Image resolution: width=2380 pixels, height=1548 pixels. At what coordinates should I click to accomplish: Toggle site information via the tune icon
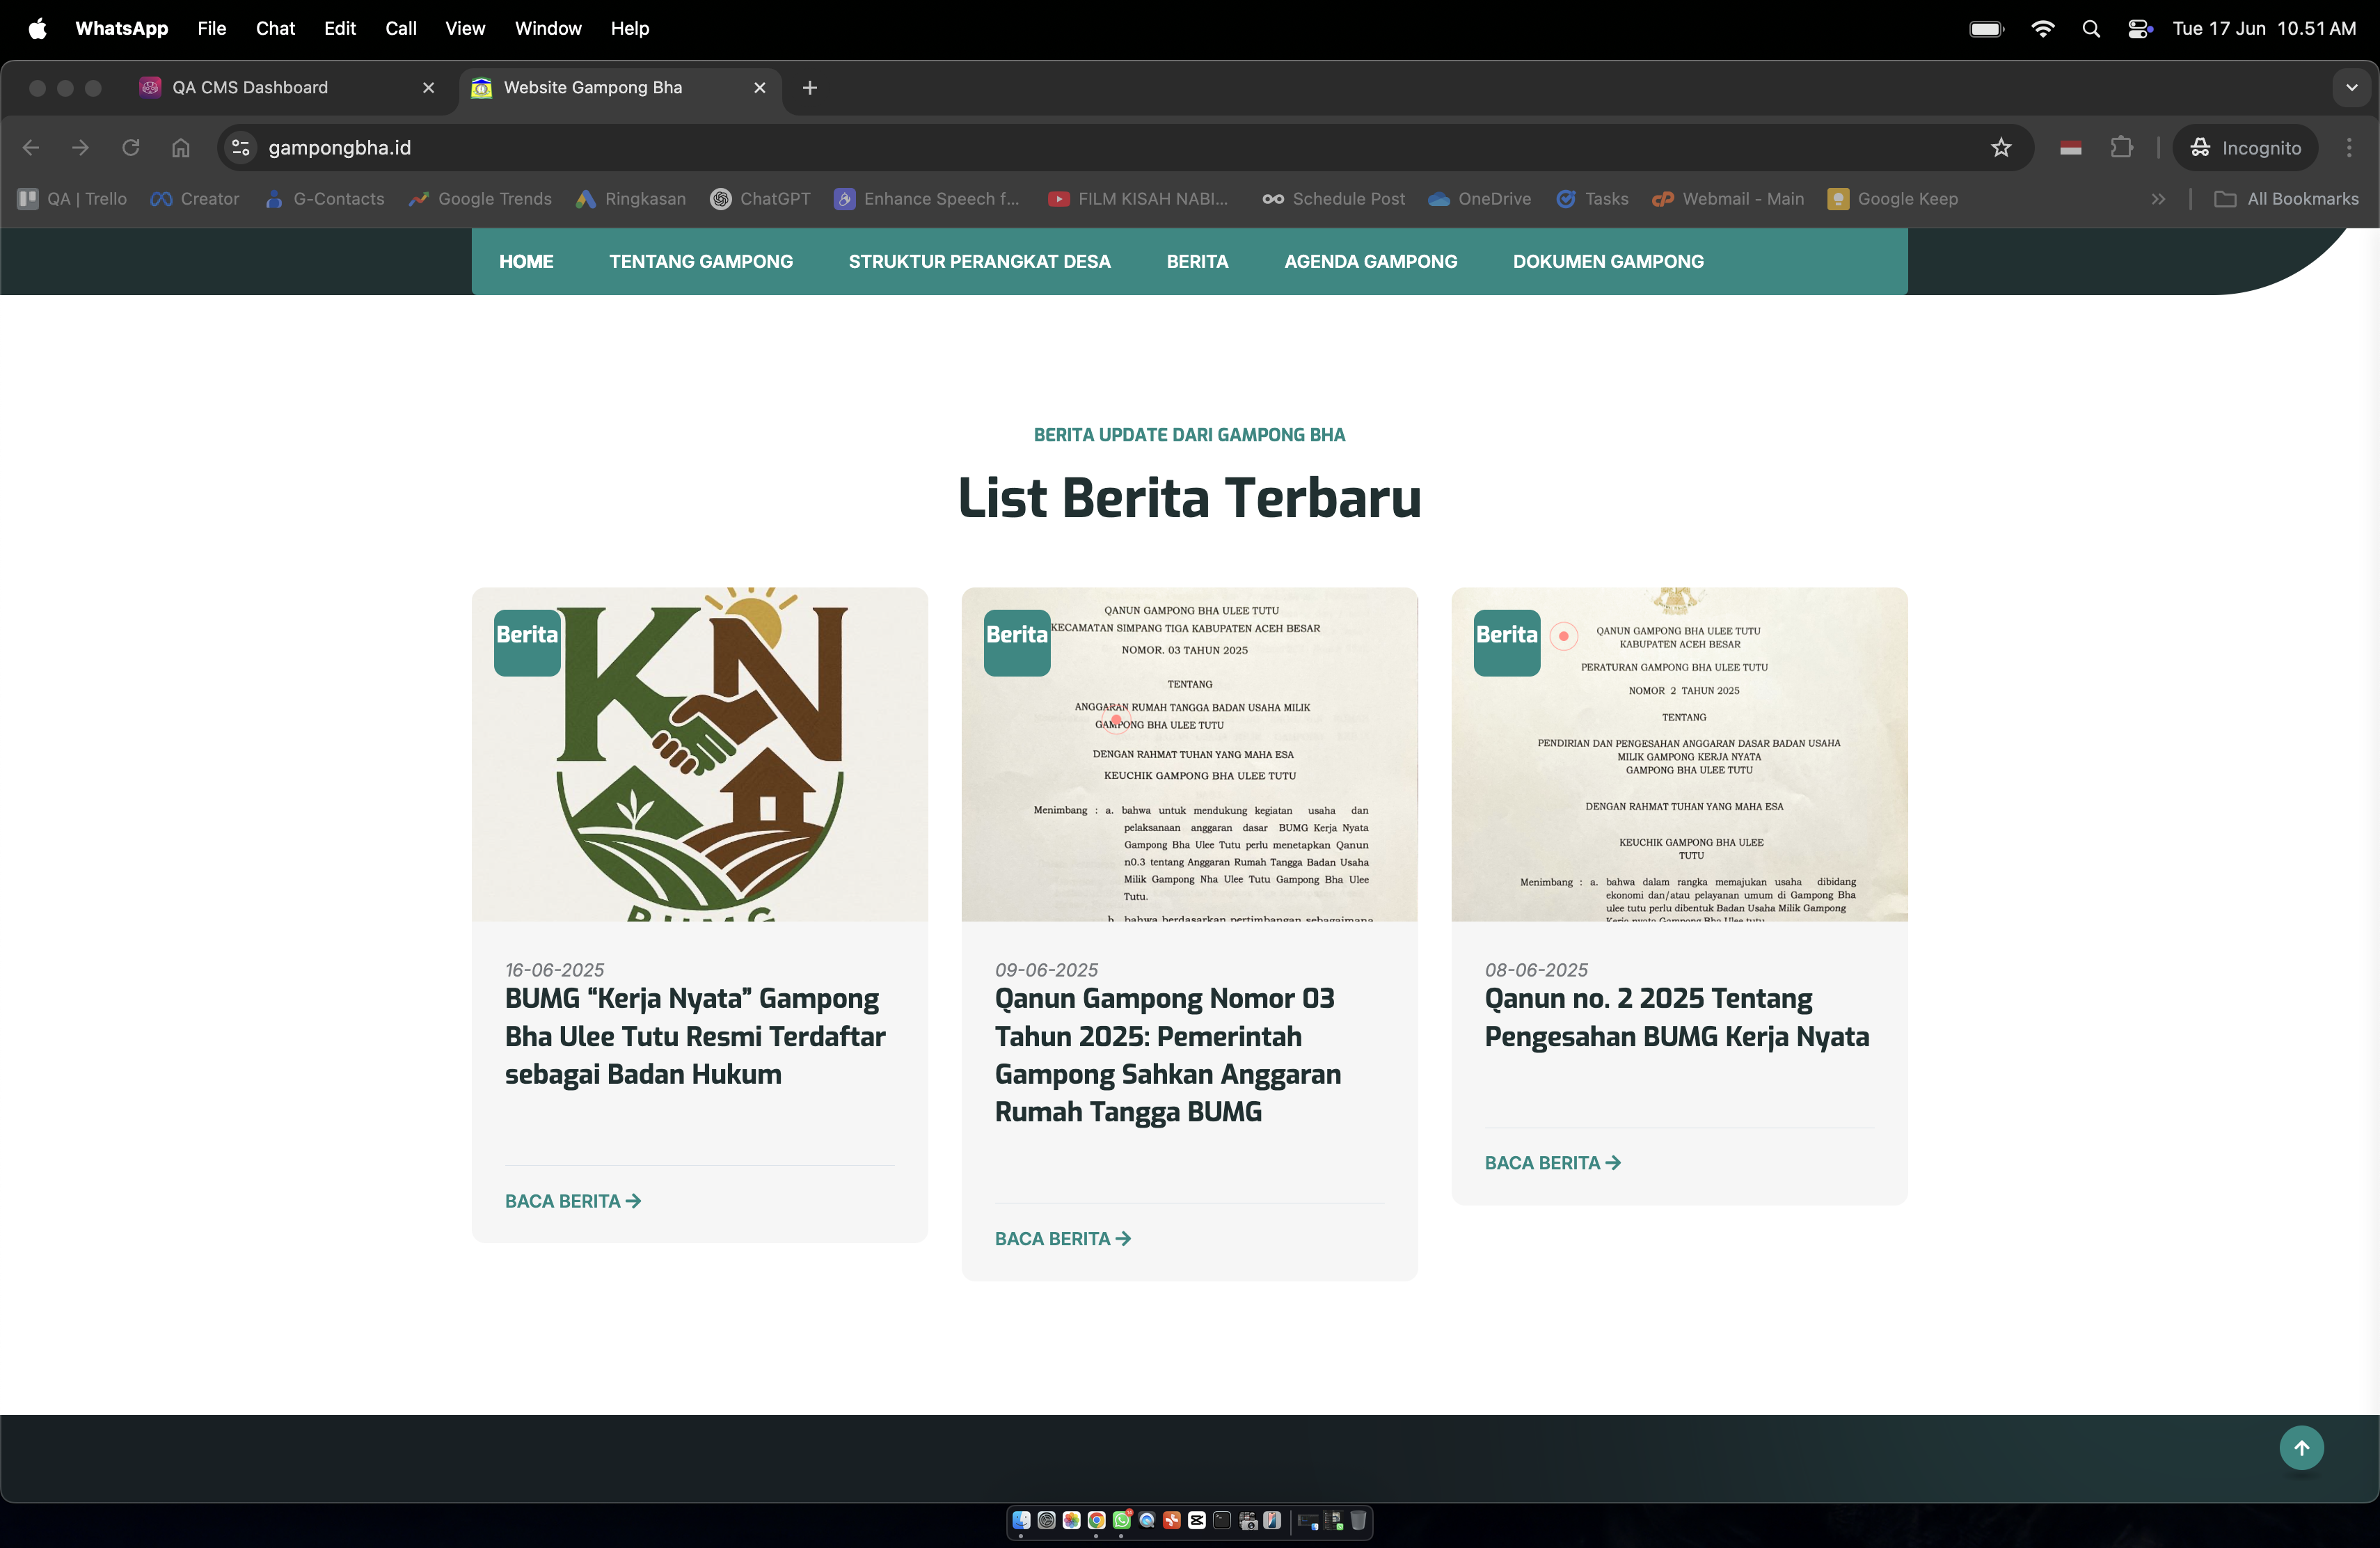pos(239,147)
